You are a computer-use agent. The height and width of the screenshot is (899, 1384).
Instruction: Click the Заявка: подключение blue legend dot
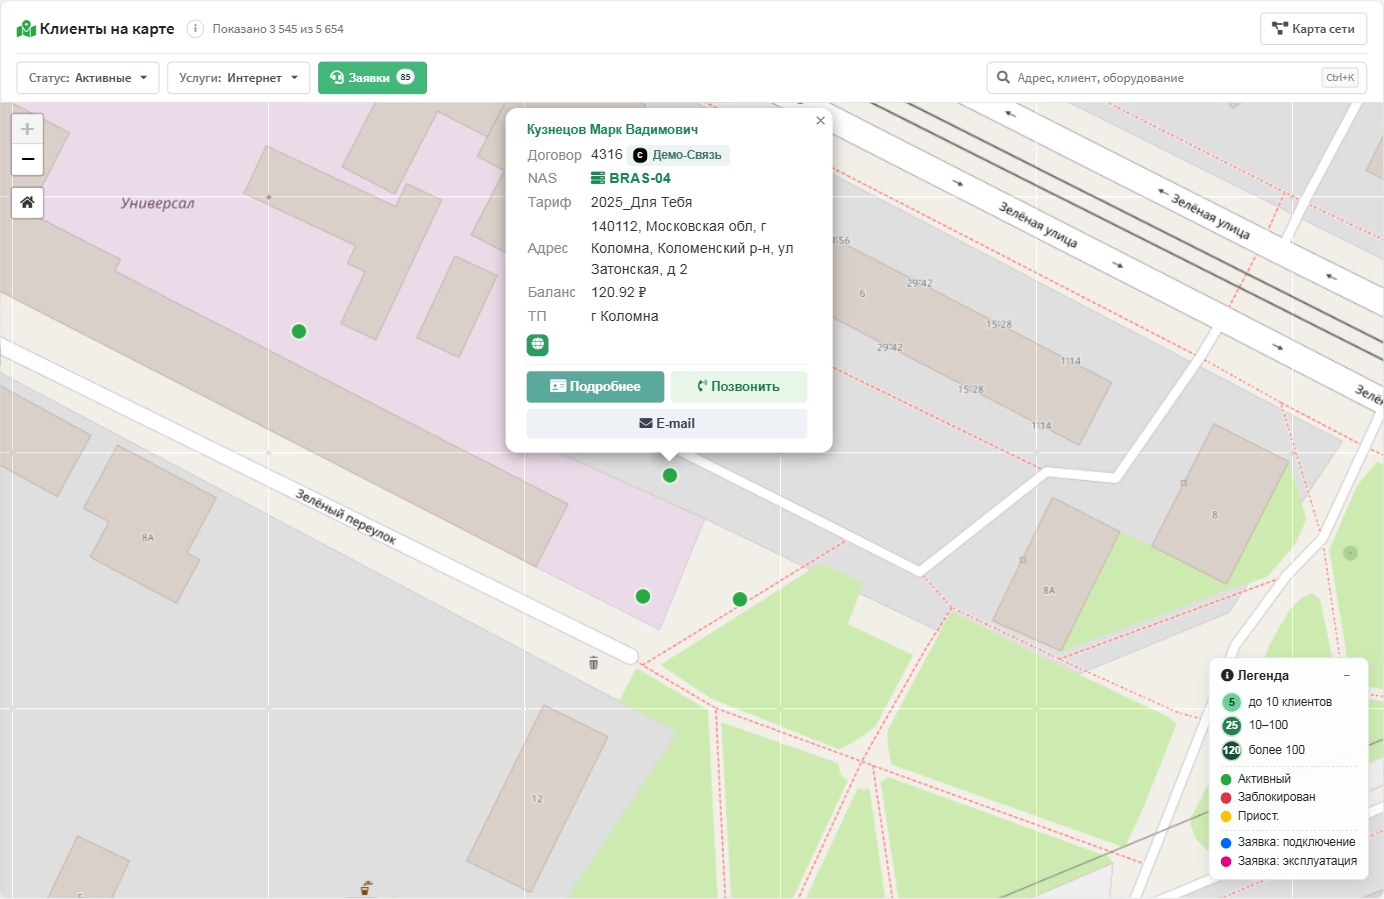click(1226, 843)
